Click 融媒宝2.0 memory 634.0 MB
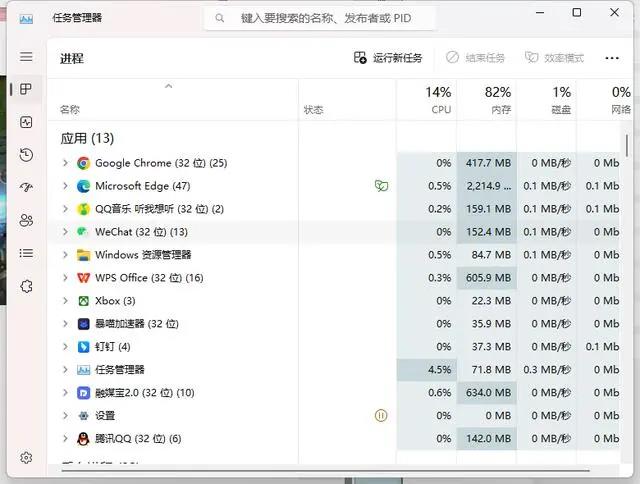Image resolution: width=640 pixels, height=484 pixels. click(489, 393)
